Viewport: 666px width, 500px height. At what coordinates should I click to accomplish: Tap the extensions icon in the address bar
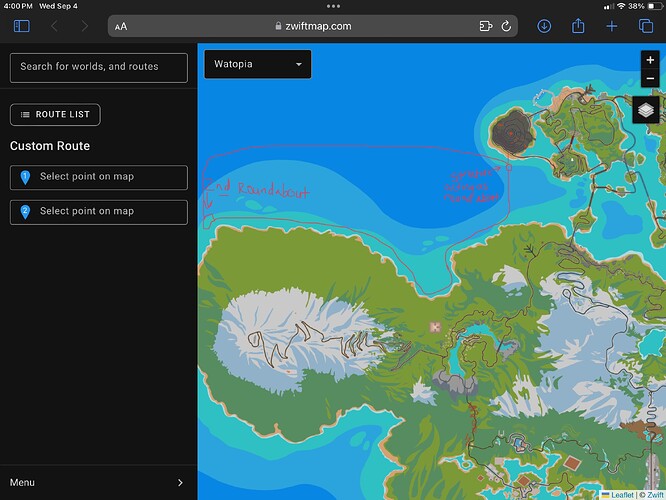click(485, 26)
